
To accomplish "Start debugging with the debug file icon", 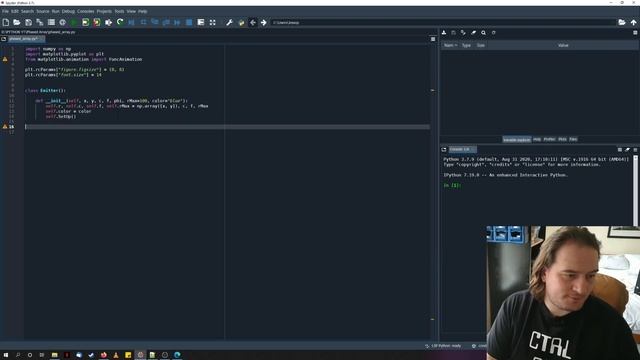I will tap(131, 22).
